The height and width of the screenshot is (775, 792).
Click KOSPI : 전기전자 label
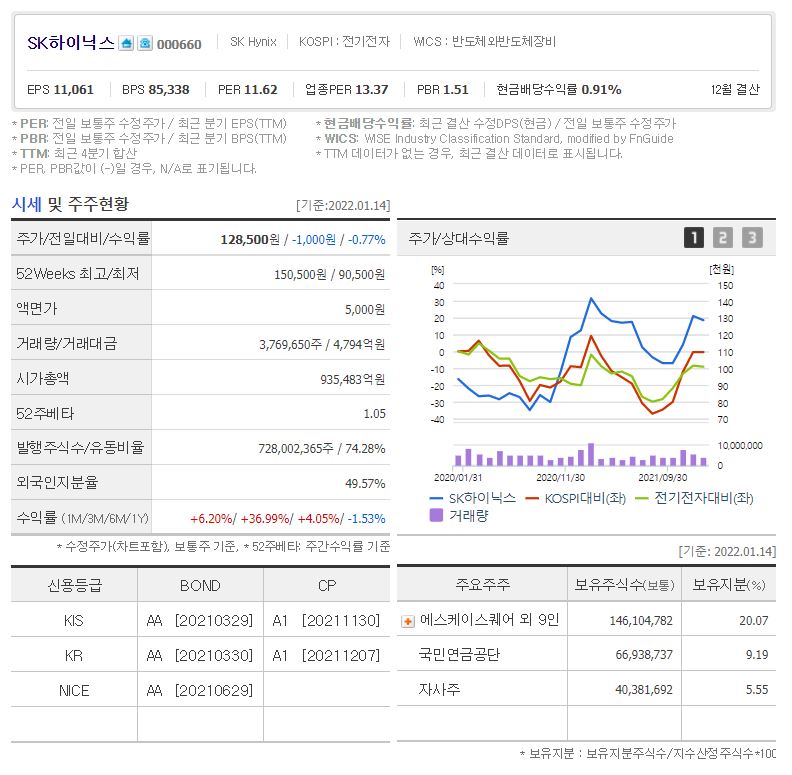[x=344, y=42]
